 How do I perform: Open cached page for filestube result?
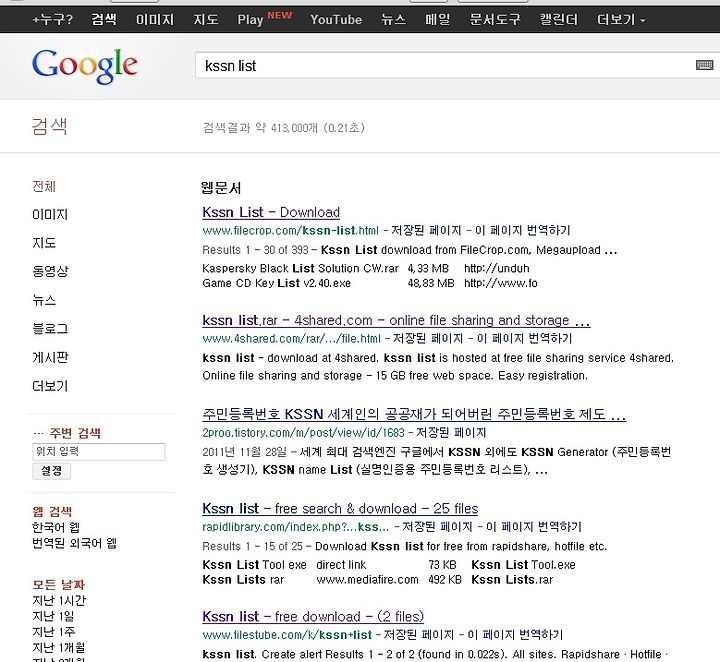418,635
